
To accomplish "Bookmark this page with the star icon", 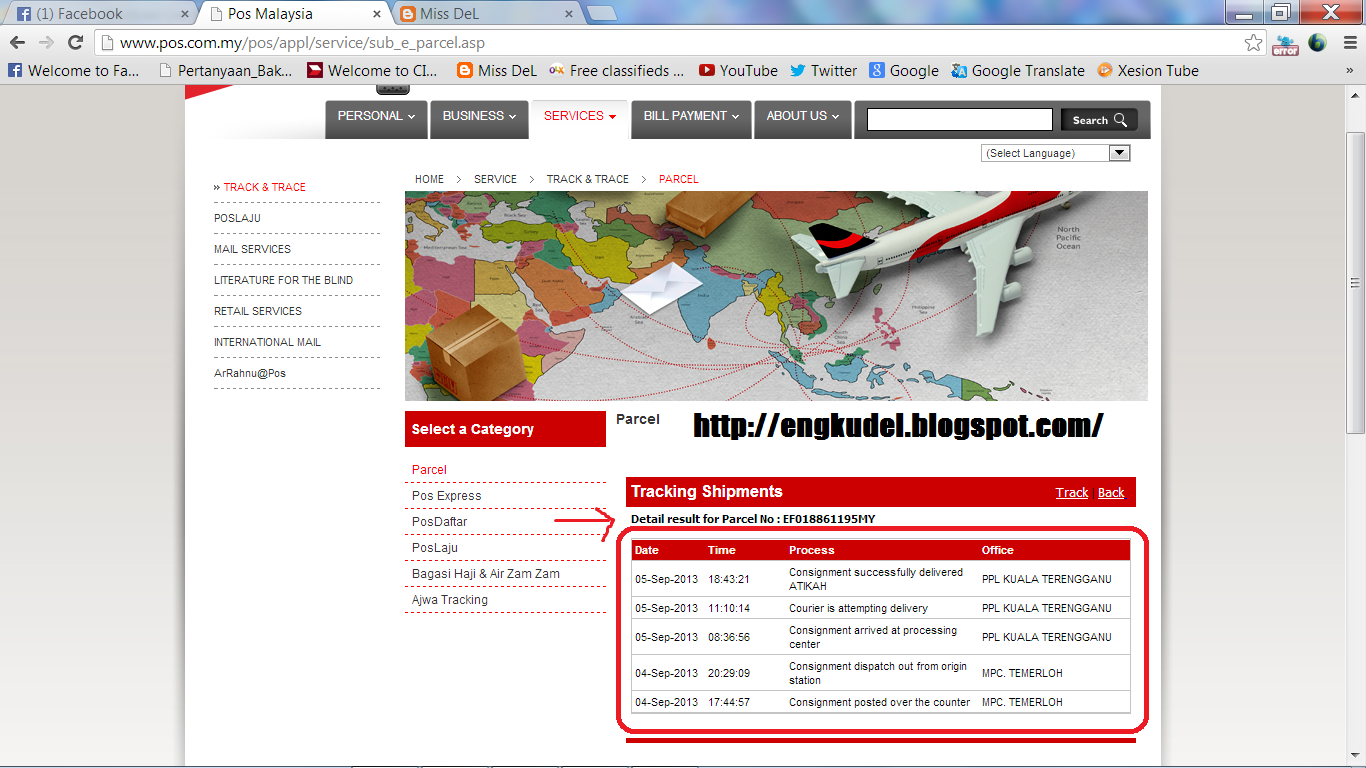I will [x=1254, y=44].
